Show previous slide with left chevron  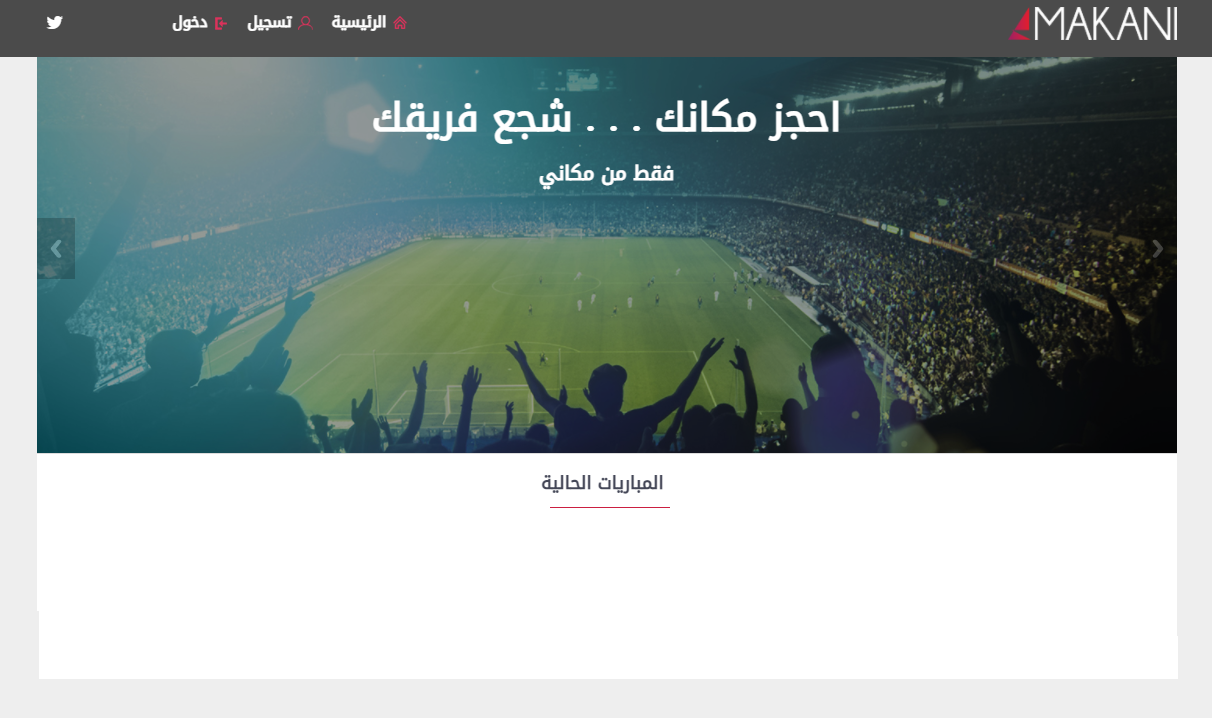click(56, 248)
